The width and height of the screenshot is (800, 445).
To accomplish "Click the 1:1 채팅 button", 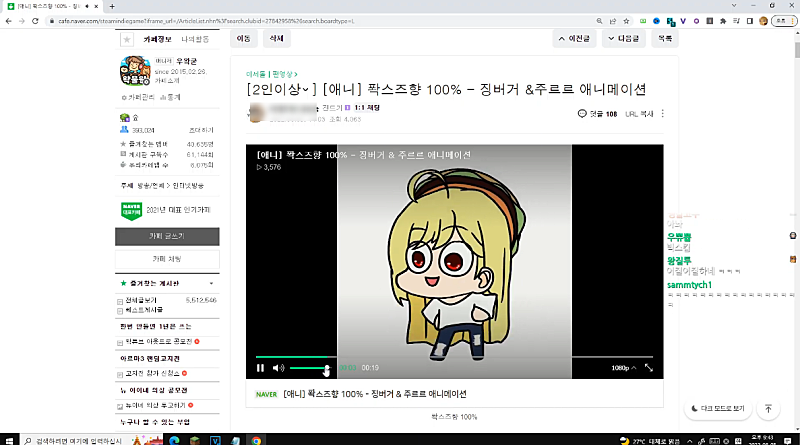I will (367, 108).
